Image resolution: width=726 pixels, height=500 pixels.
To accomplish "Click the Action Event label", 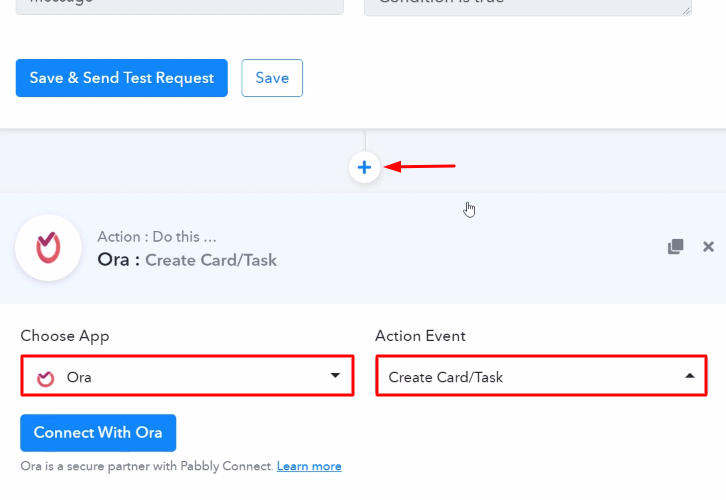I will click(420, 336).
